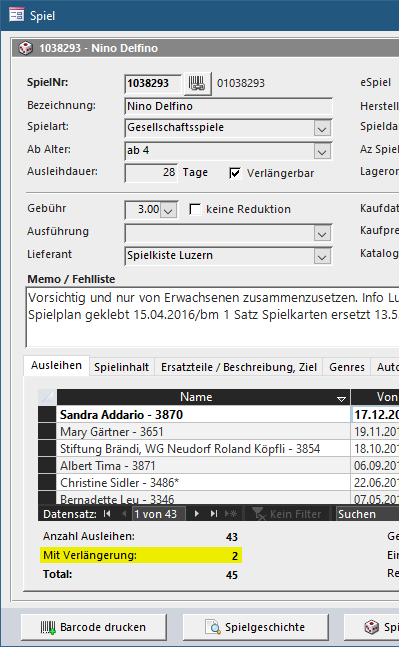Screen dimensions: 399x647
Task: Click the Spielgeschichte button
Action: click(x=256, y=627)
